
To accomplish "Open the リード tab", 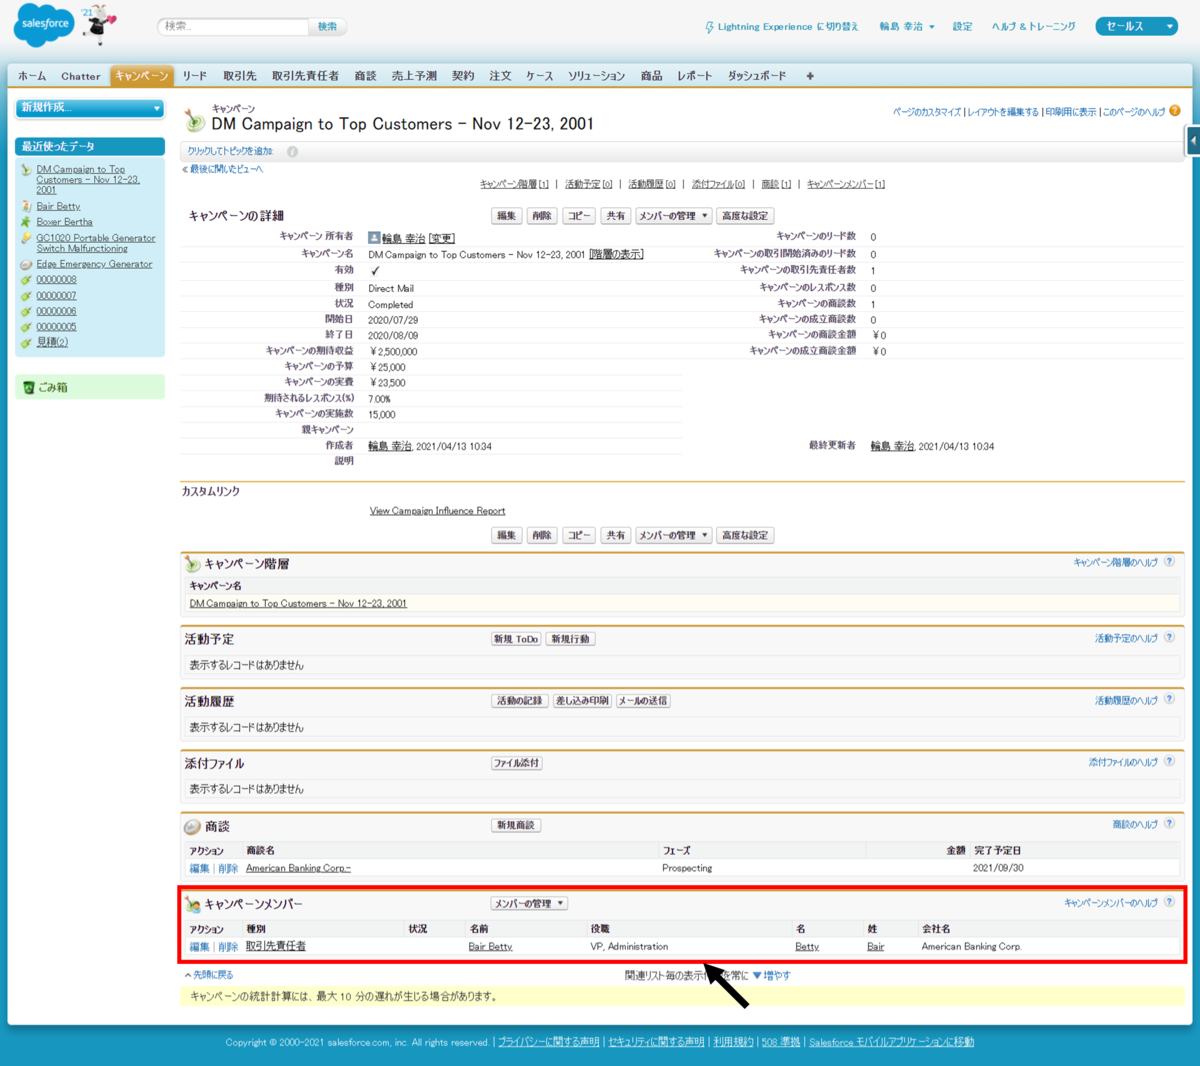I will pyautogui.click(x=195, y=76).
